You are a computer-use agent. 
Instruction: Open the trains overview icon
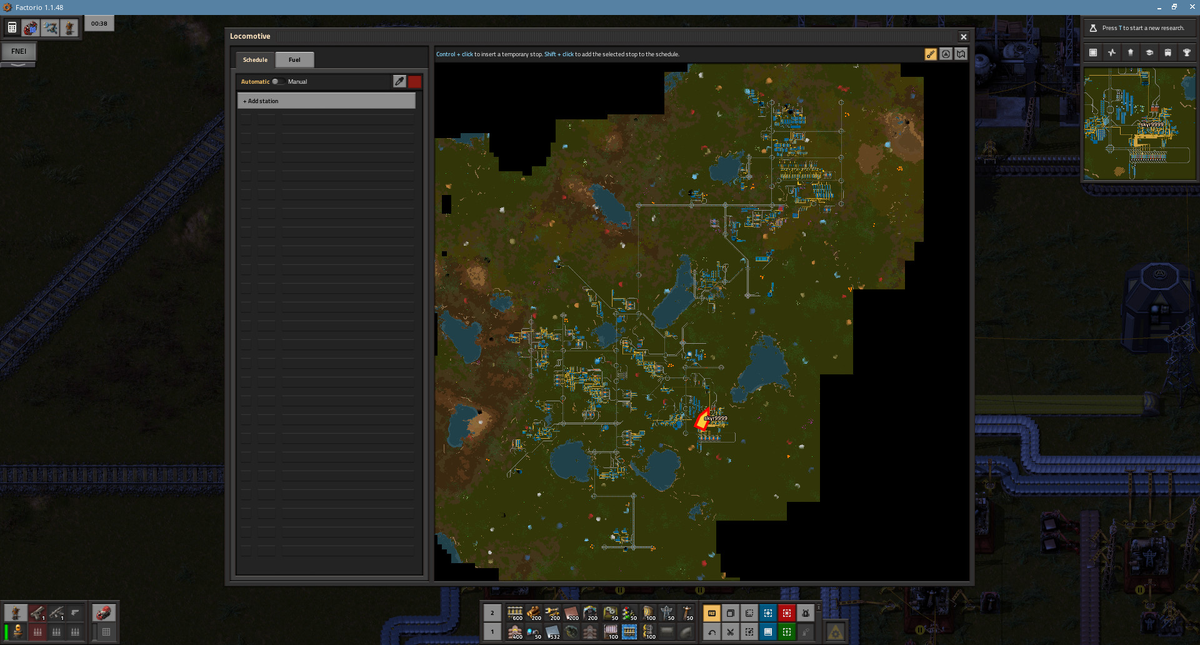pyautogui.click(x=1169, y=52)
